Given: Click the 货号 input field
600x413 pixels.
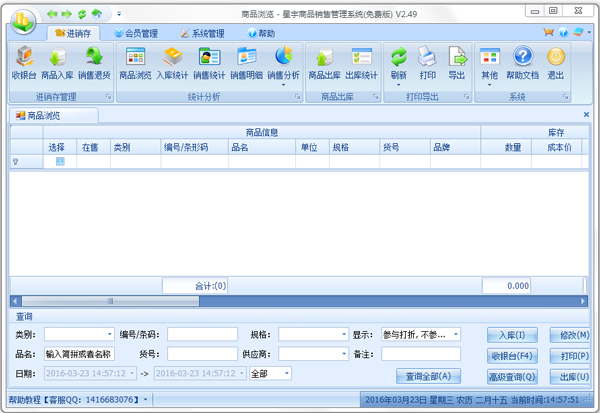Looking at the screenshot, I should click(x=202, y=354).
